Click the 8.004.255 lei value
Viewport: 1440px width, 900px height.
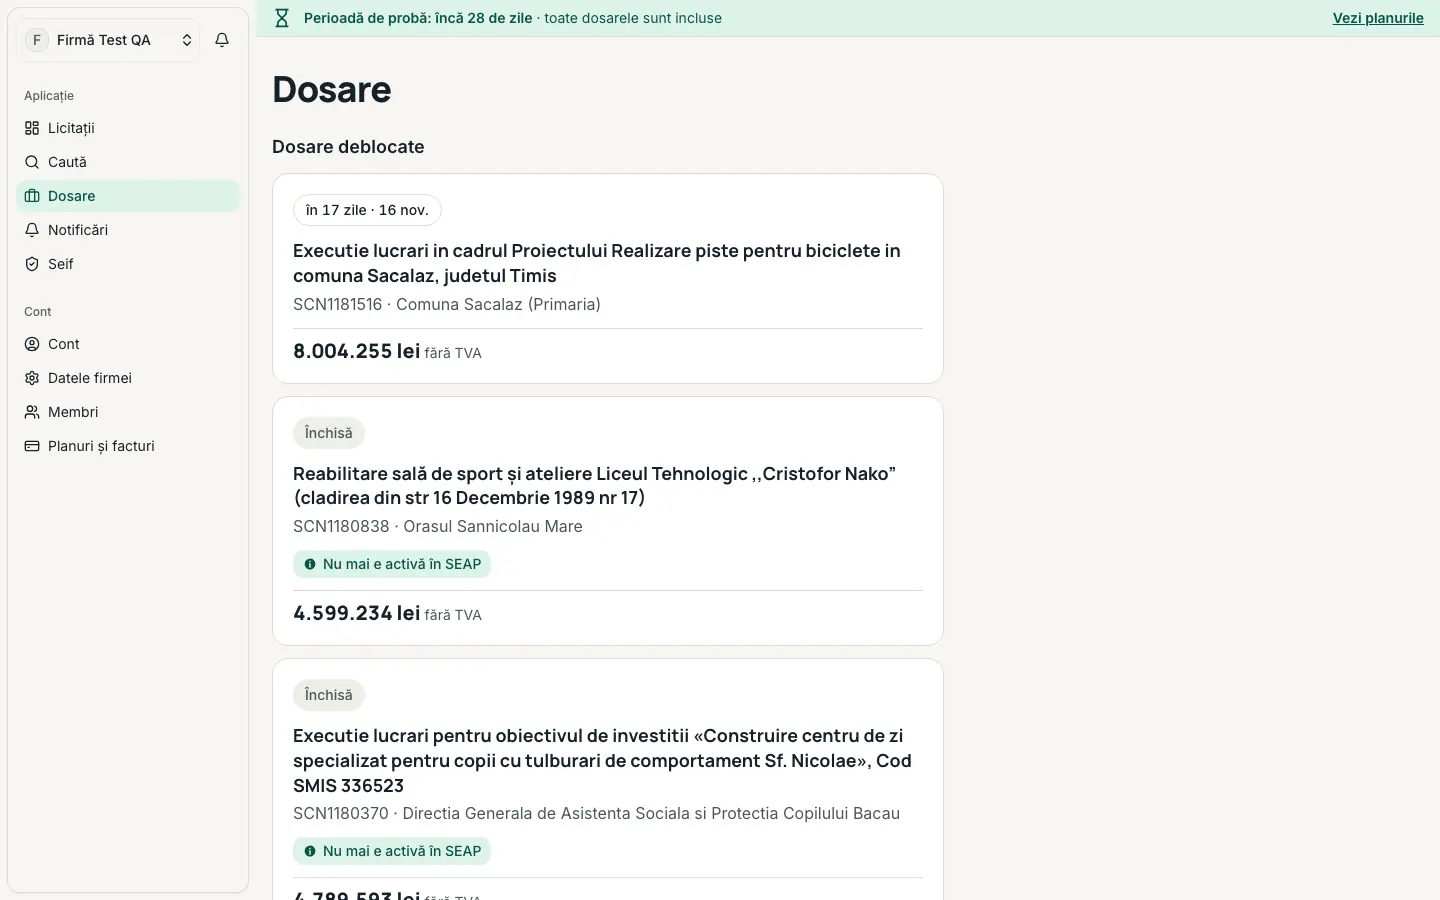point(356,351)
